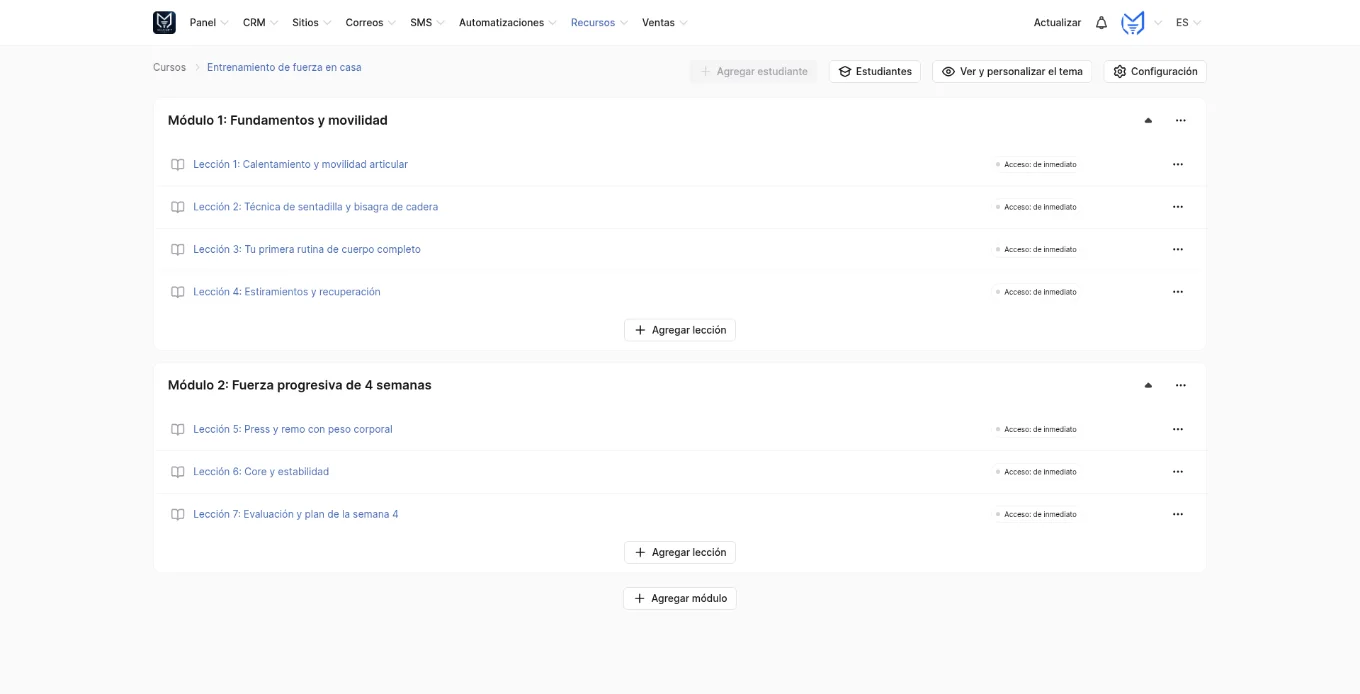Expand the Panel dropdown menu
The width and height of the screenshot is (1360, 694).
(x=209, y=22)
